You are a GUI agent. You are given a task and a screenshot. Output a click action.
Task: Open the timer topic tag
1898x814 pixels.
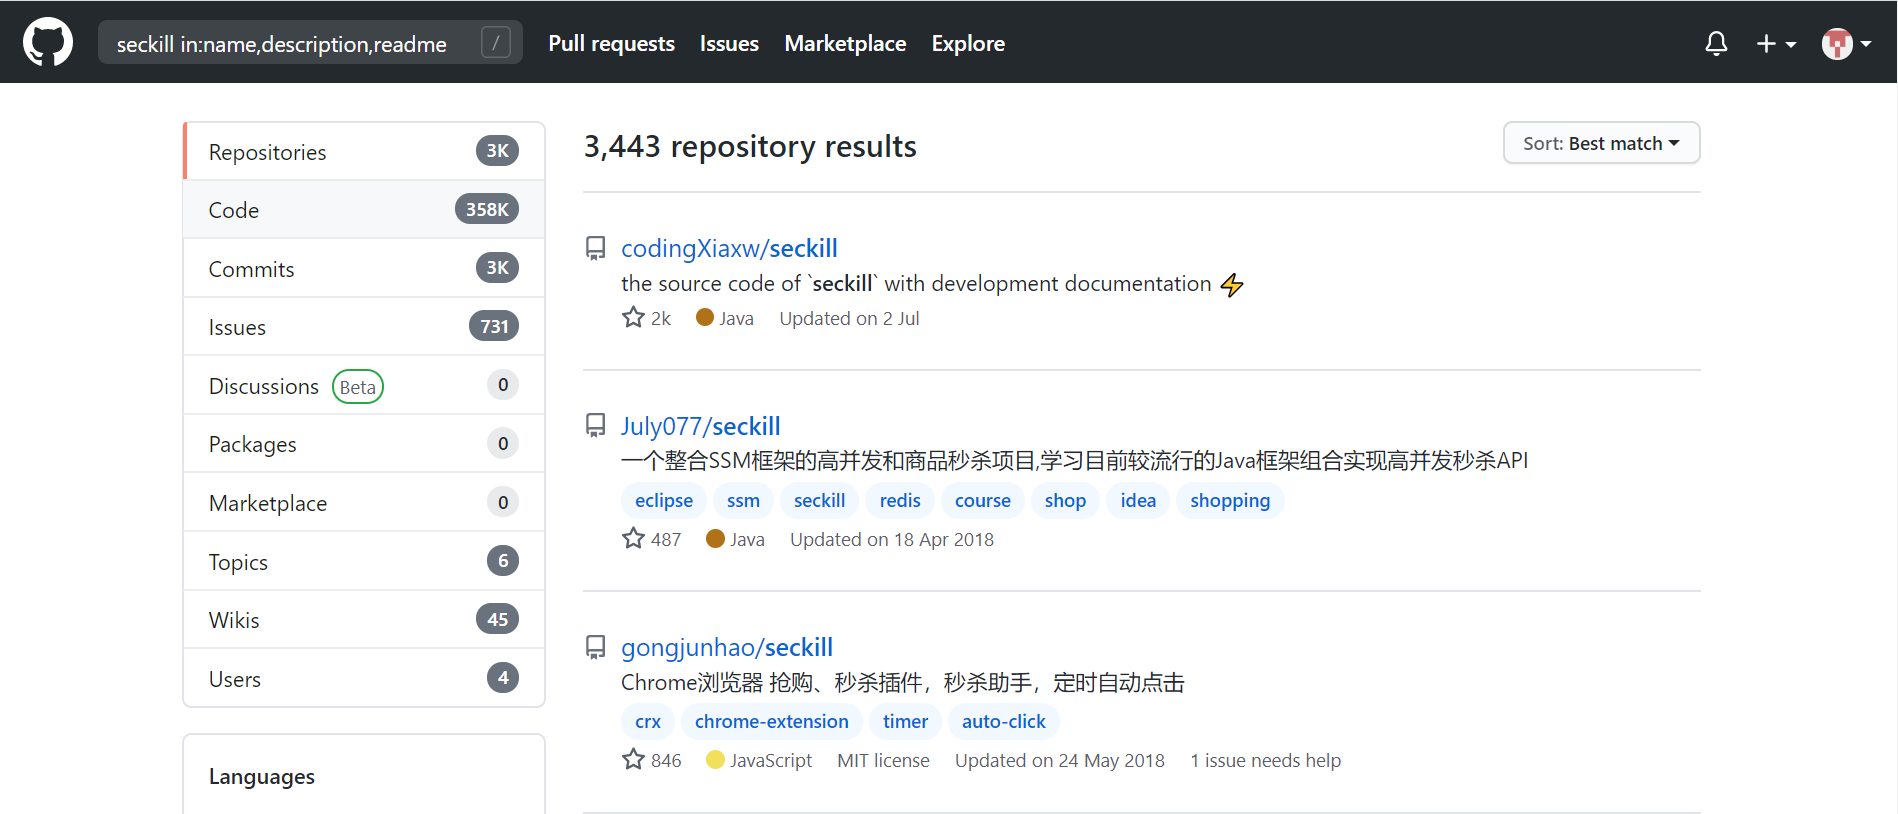coord(905,721)
